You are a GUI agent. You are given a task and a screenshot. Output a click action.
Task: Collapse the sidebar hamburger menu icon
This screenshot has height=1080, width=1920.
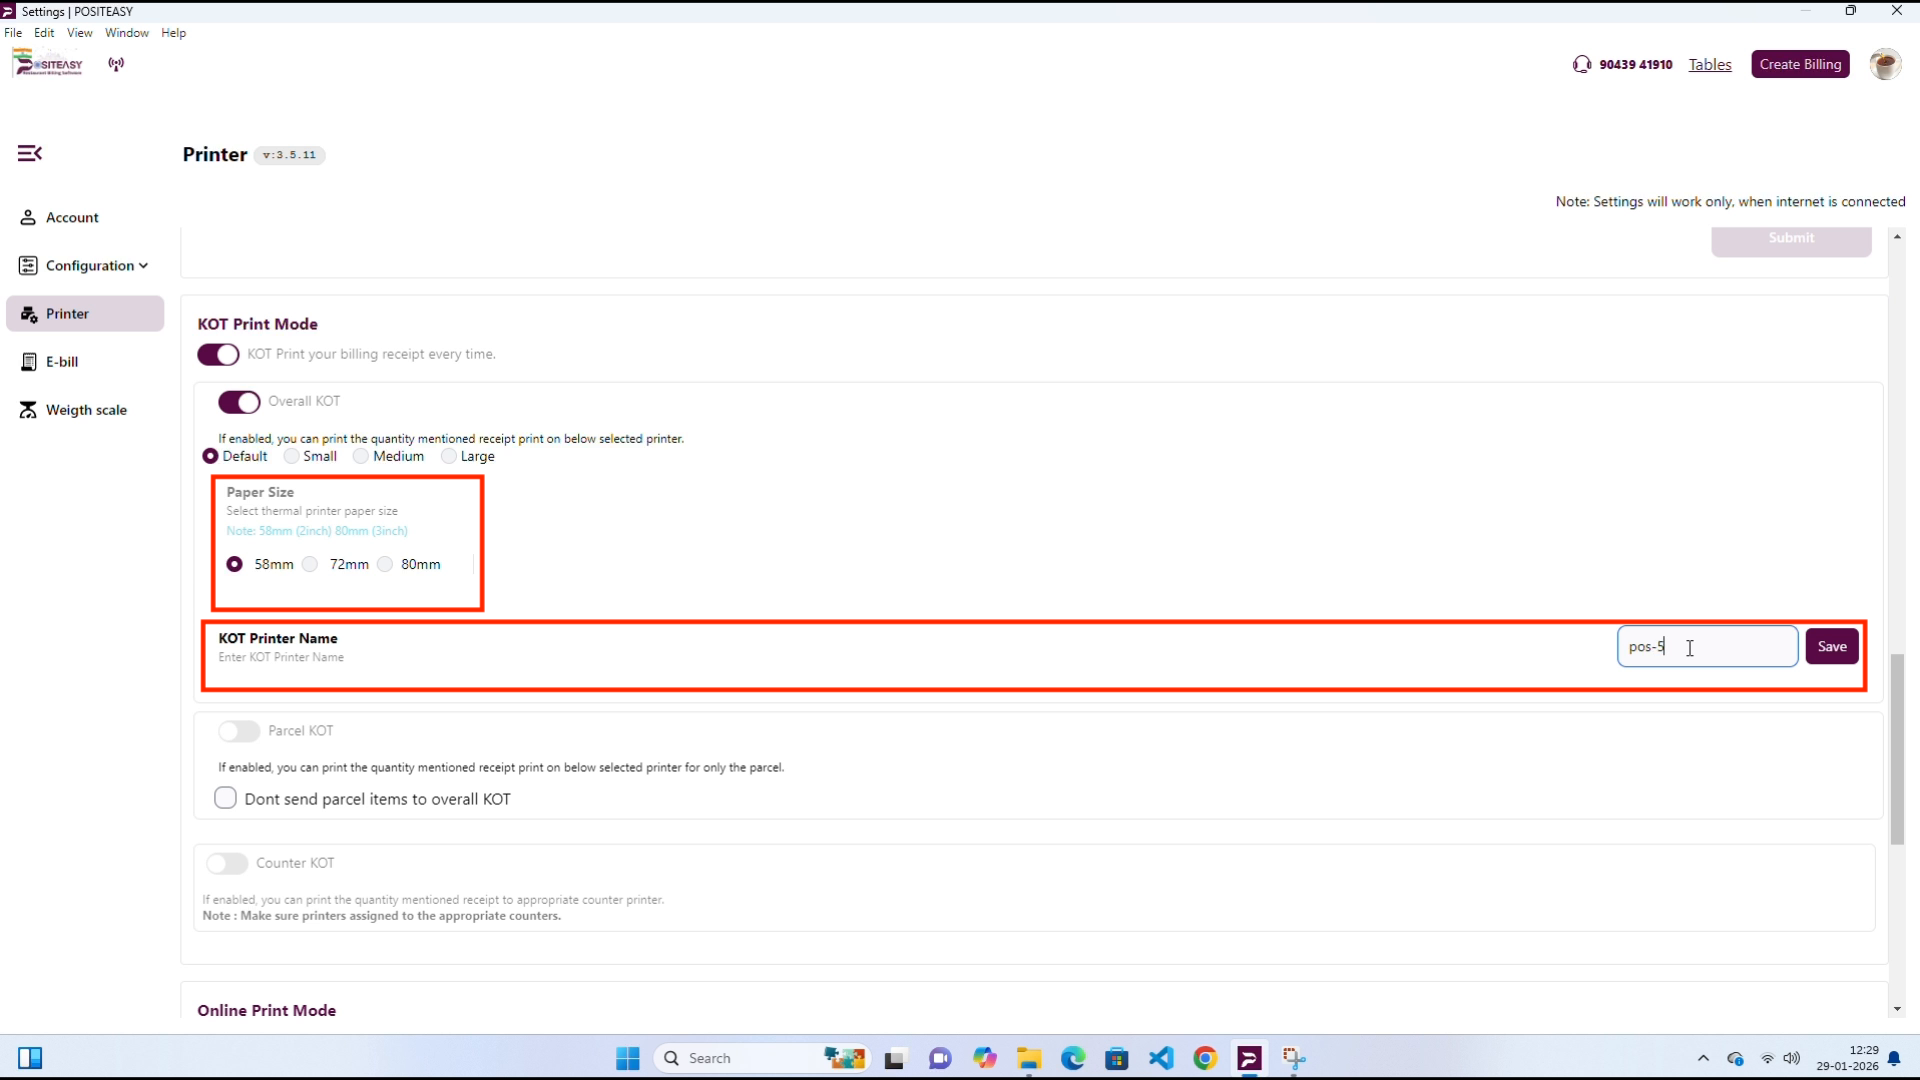30,153
